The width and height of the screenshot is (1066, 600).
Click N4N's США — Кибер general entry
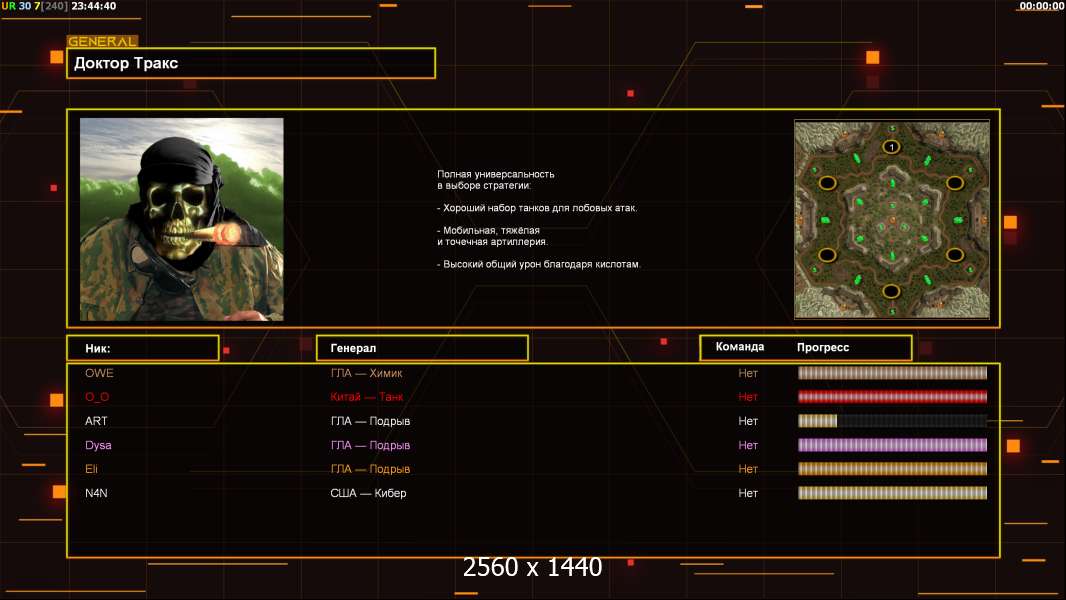[368, 493]
